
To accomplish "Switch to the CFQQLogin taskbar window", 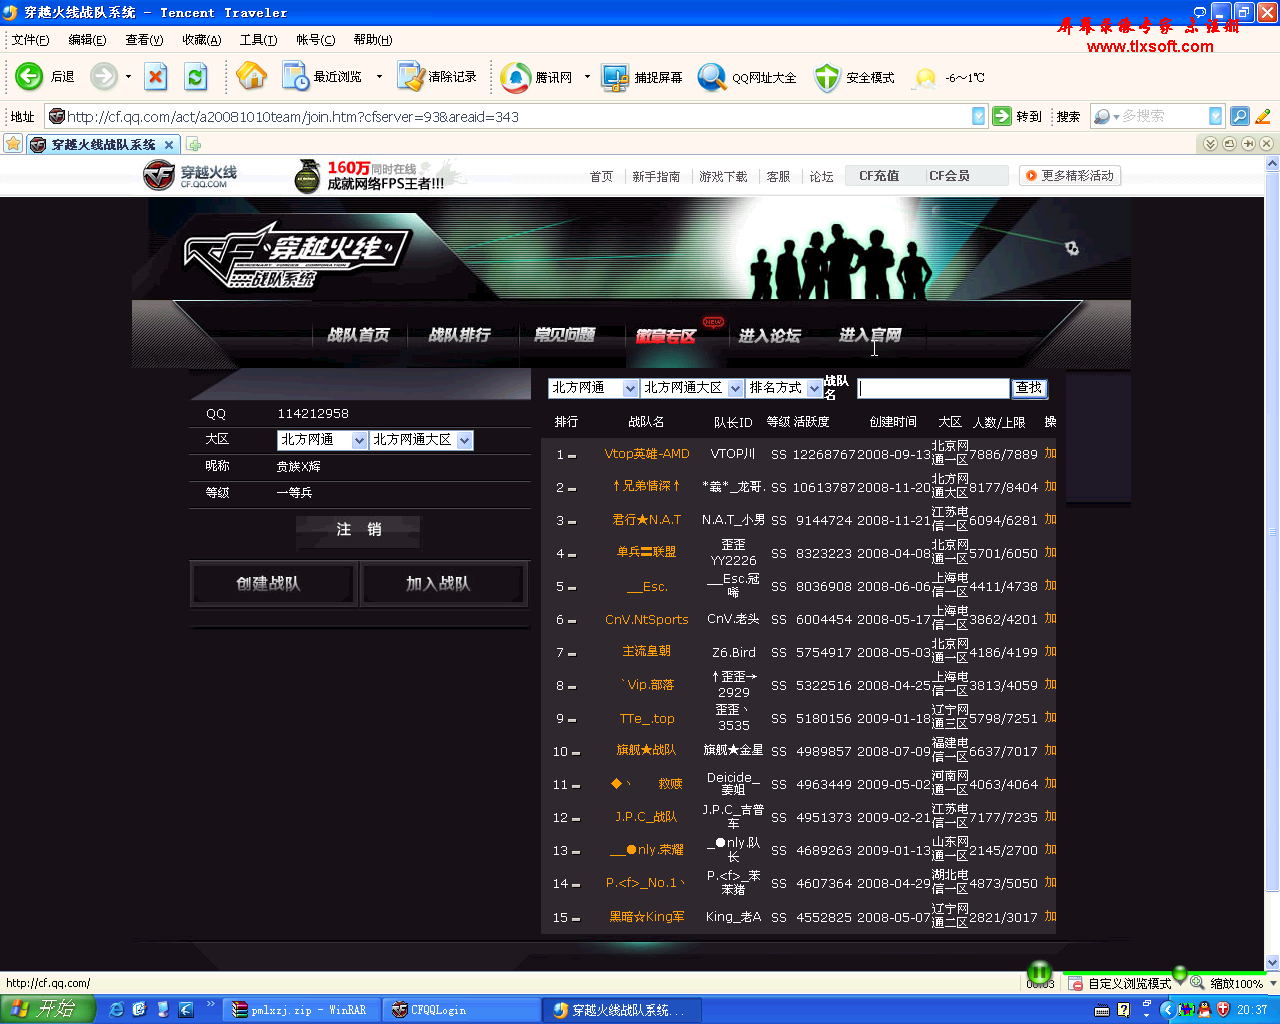I will coord(462,1010).
